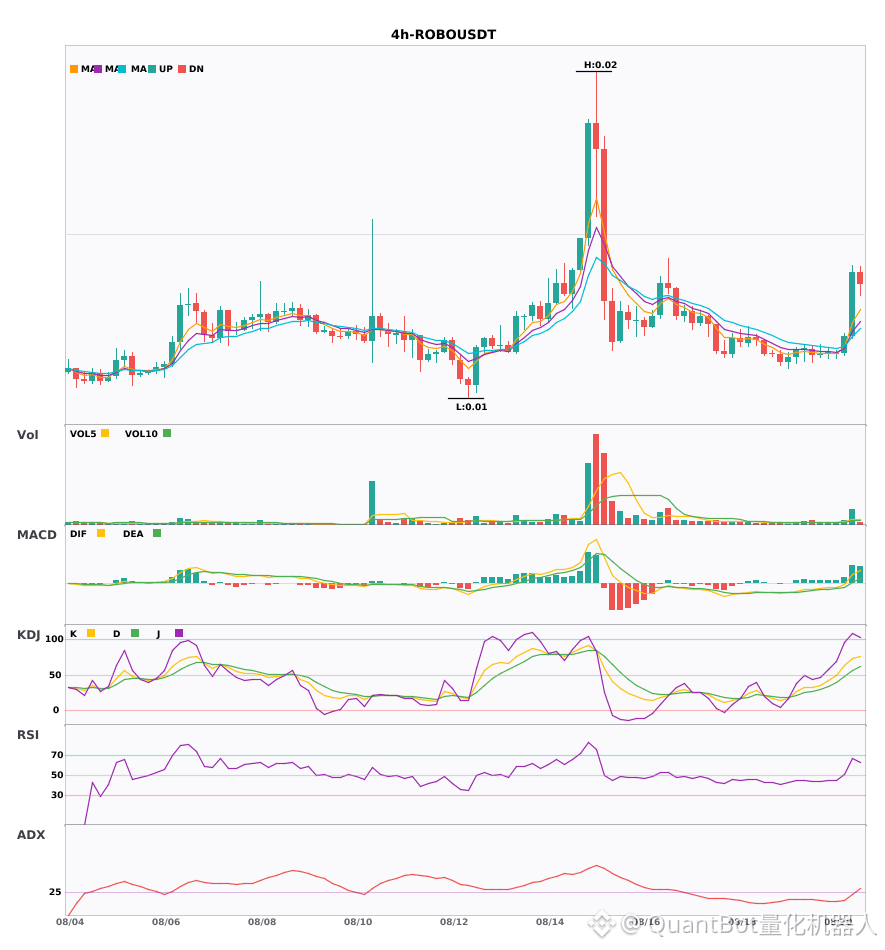Click the yellow K legend swatch

coord(91,633)
